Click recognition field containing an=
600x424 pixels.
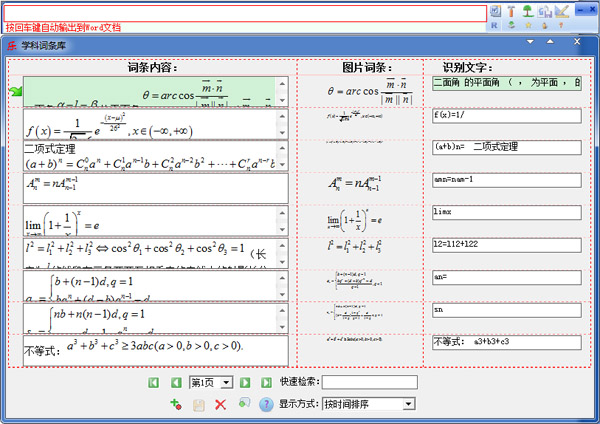(x=507, y=277)
